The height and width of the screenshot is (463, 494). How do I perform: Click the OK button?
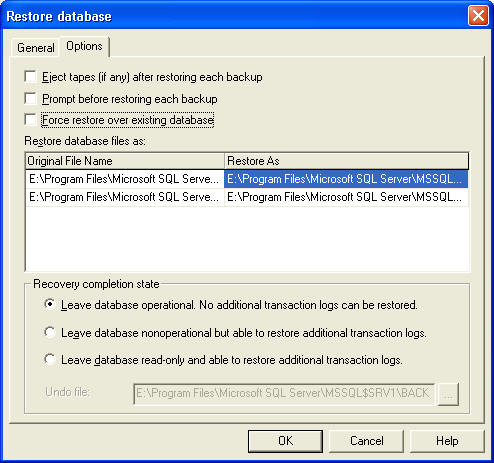[285, 441]
